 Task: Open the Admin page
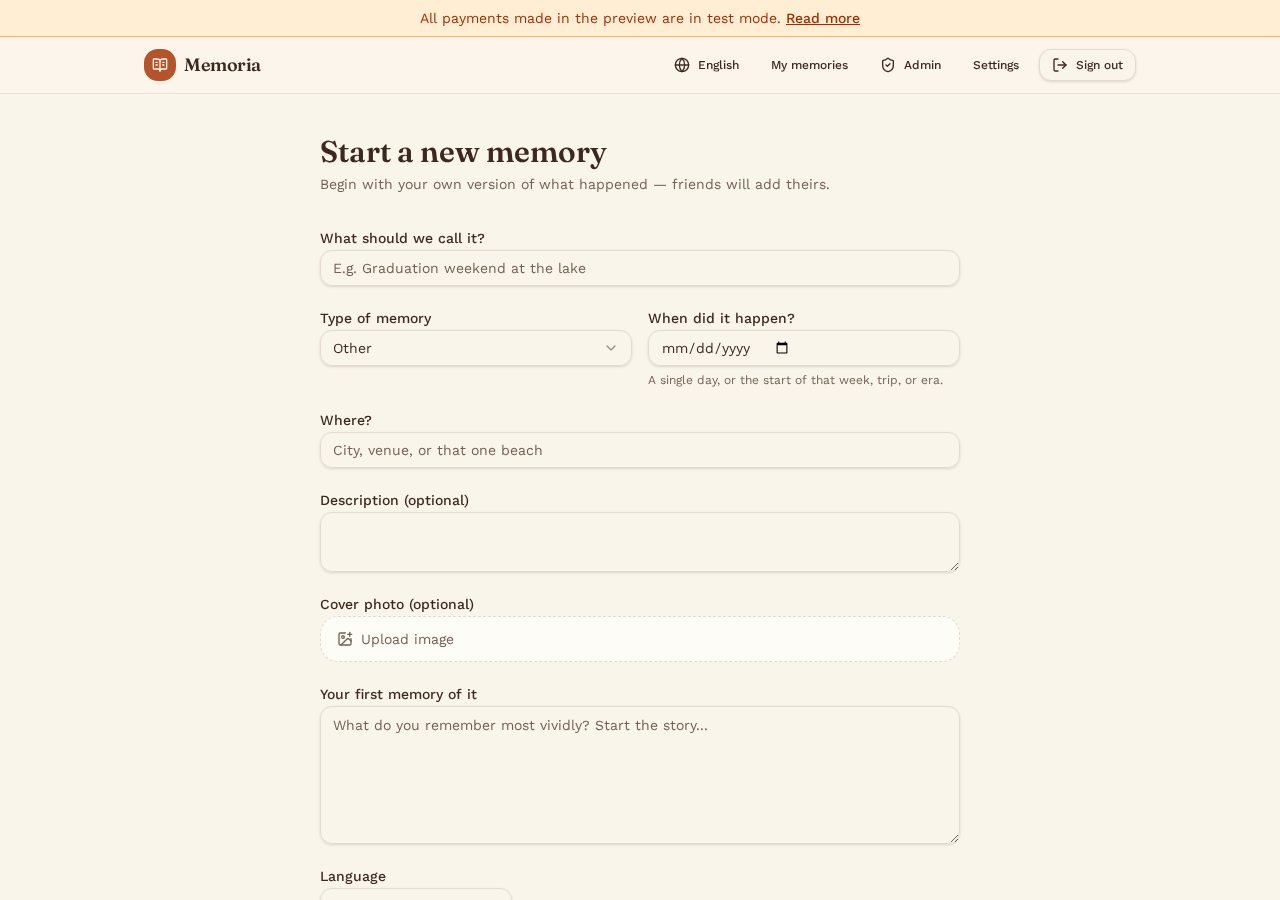tap(910, 65)
